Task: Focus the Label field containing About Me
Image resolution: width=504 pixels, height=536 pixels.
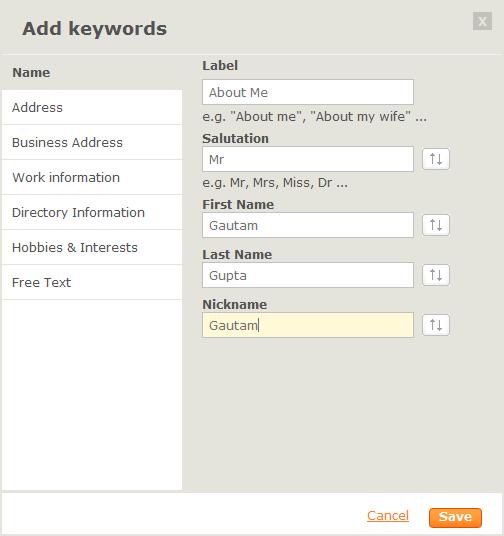Action: point(308,92)
